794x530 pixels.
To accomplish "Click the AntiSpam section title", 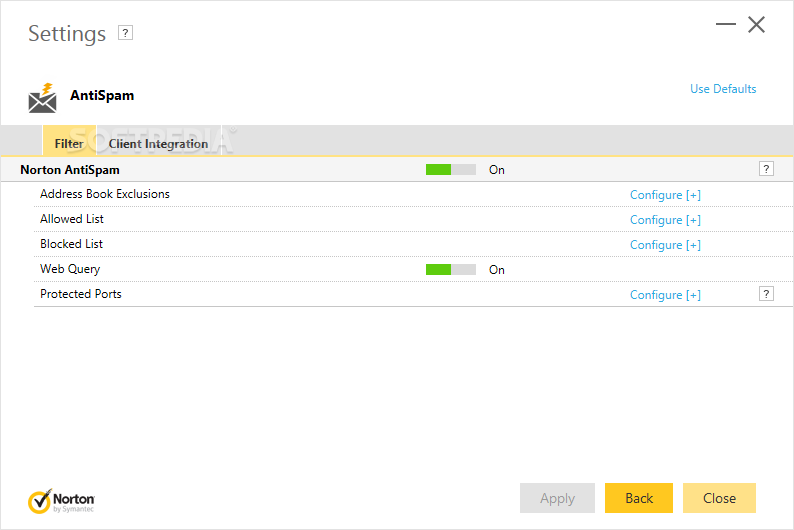I will 102,96.
